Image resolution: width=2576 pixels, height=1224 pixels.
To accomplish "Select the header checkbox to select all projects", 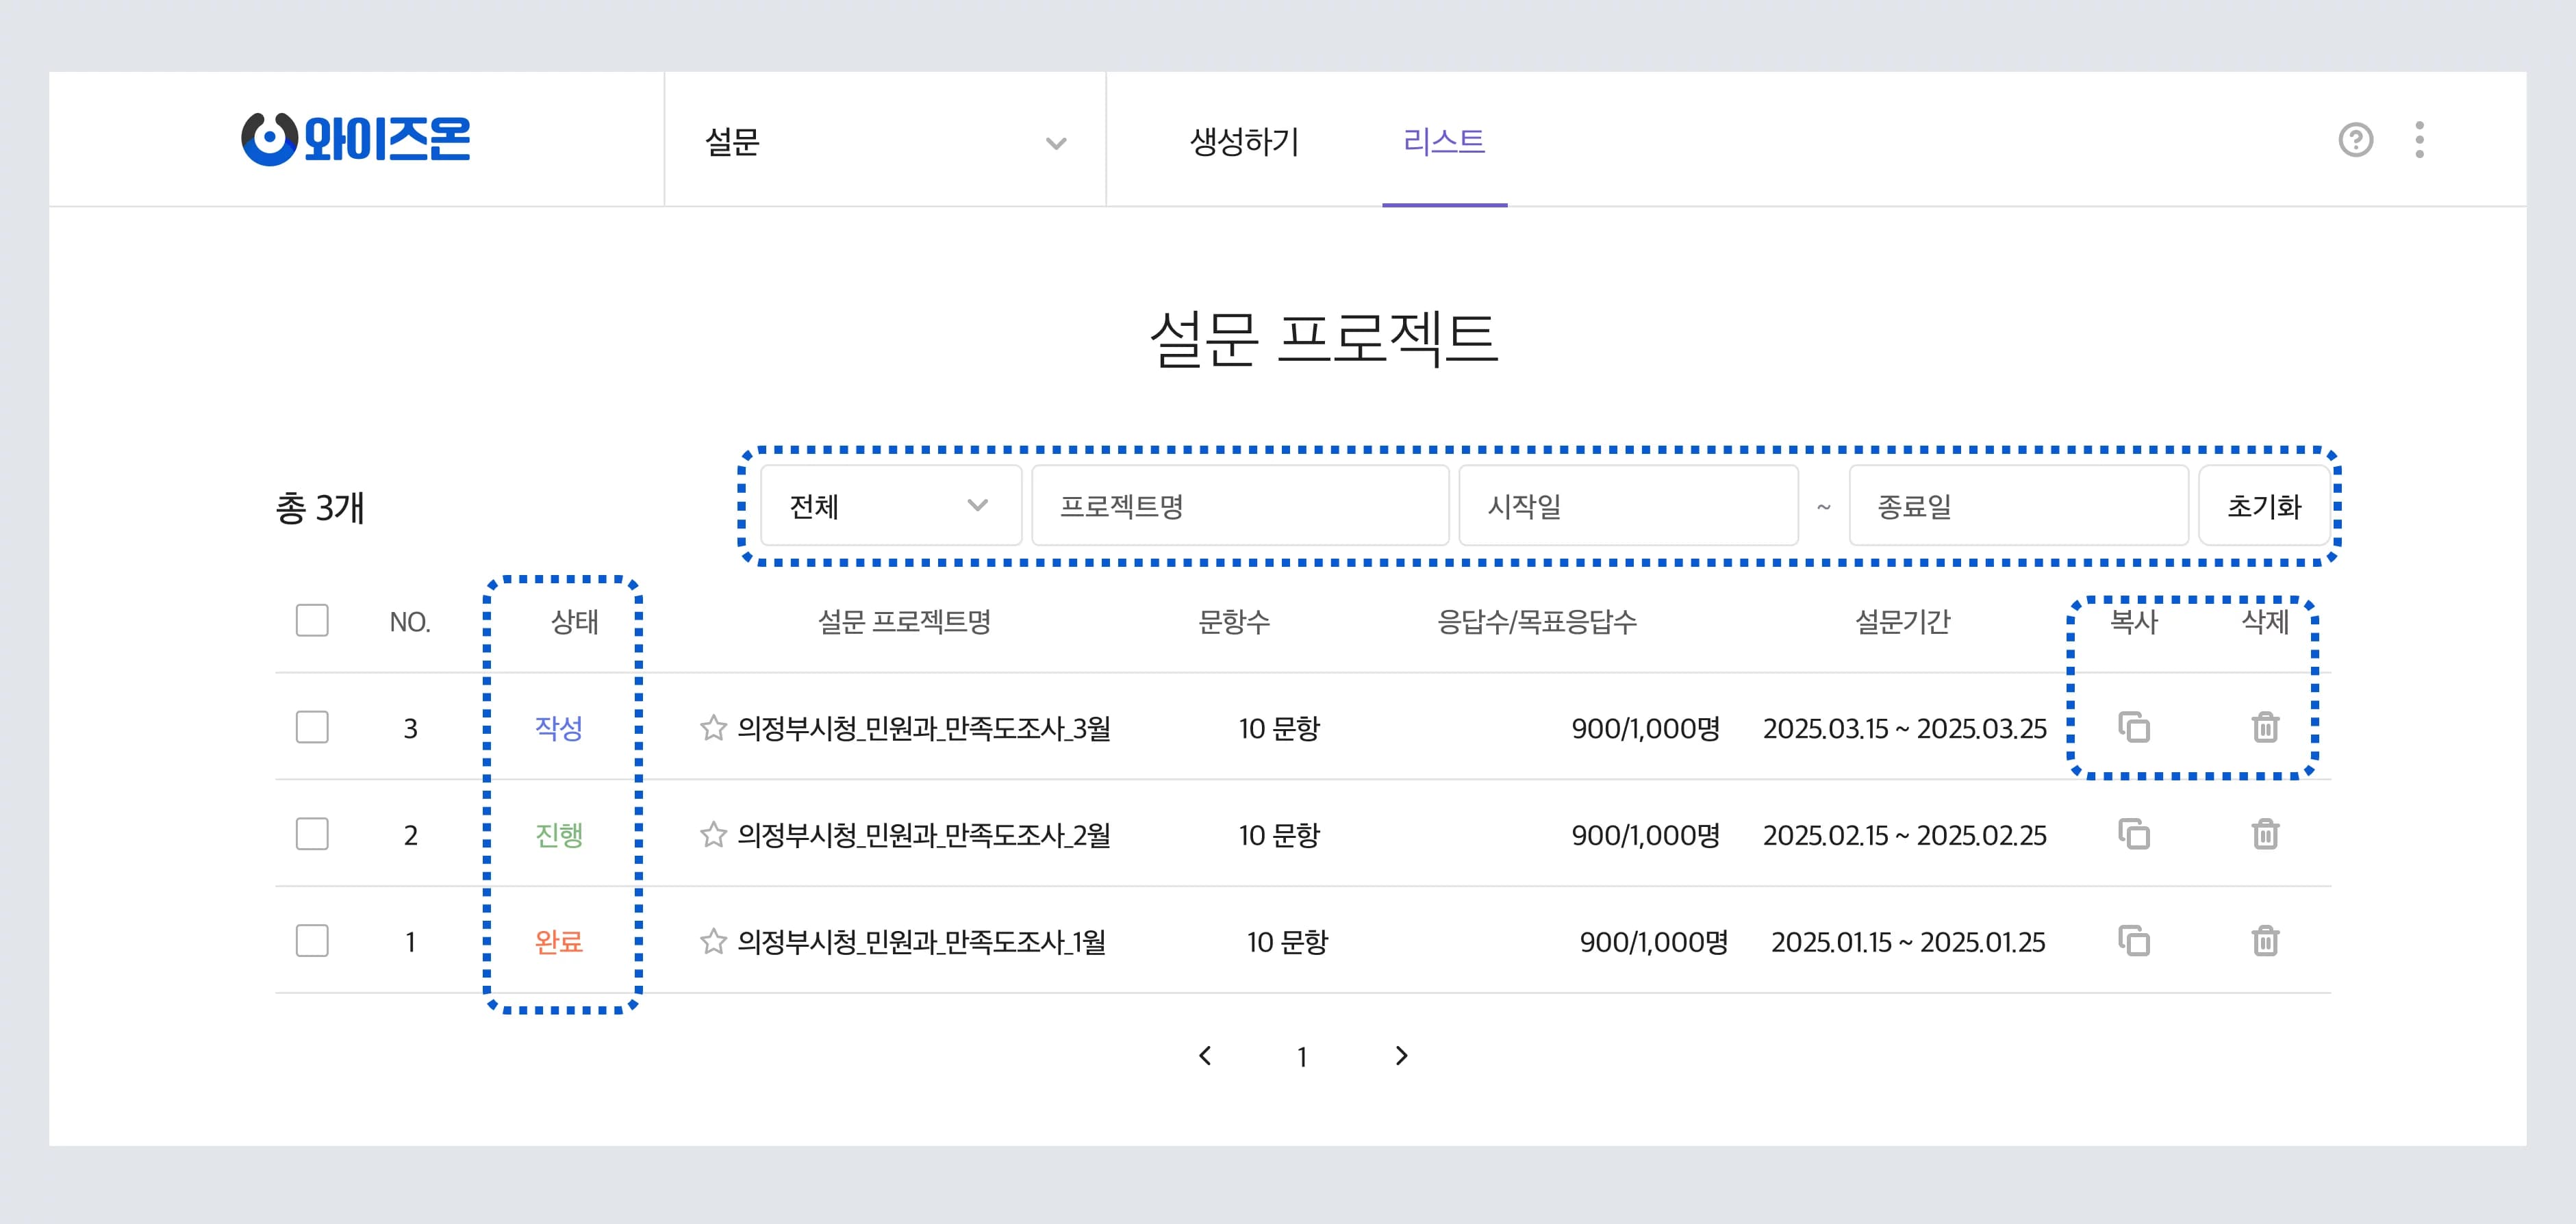I will [311, 620].
